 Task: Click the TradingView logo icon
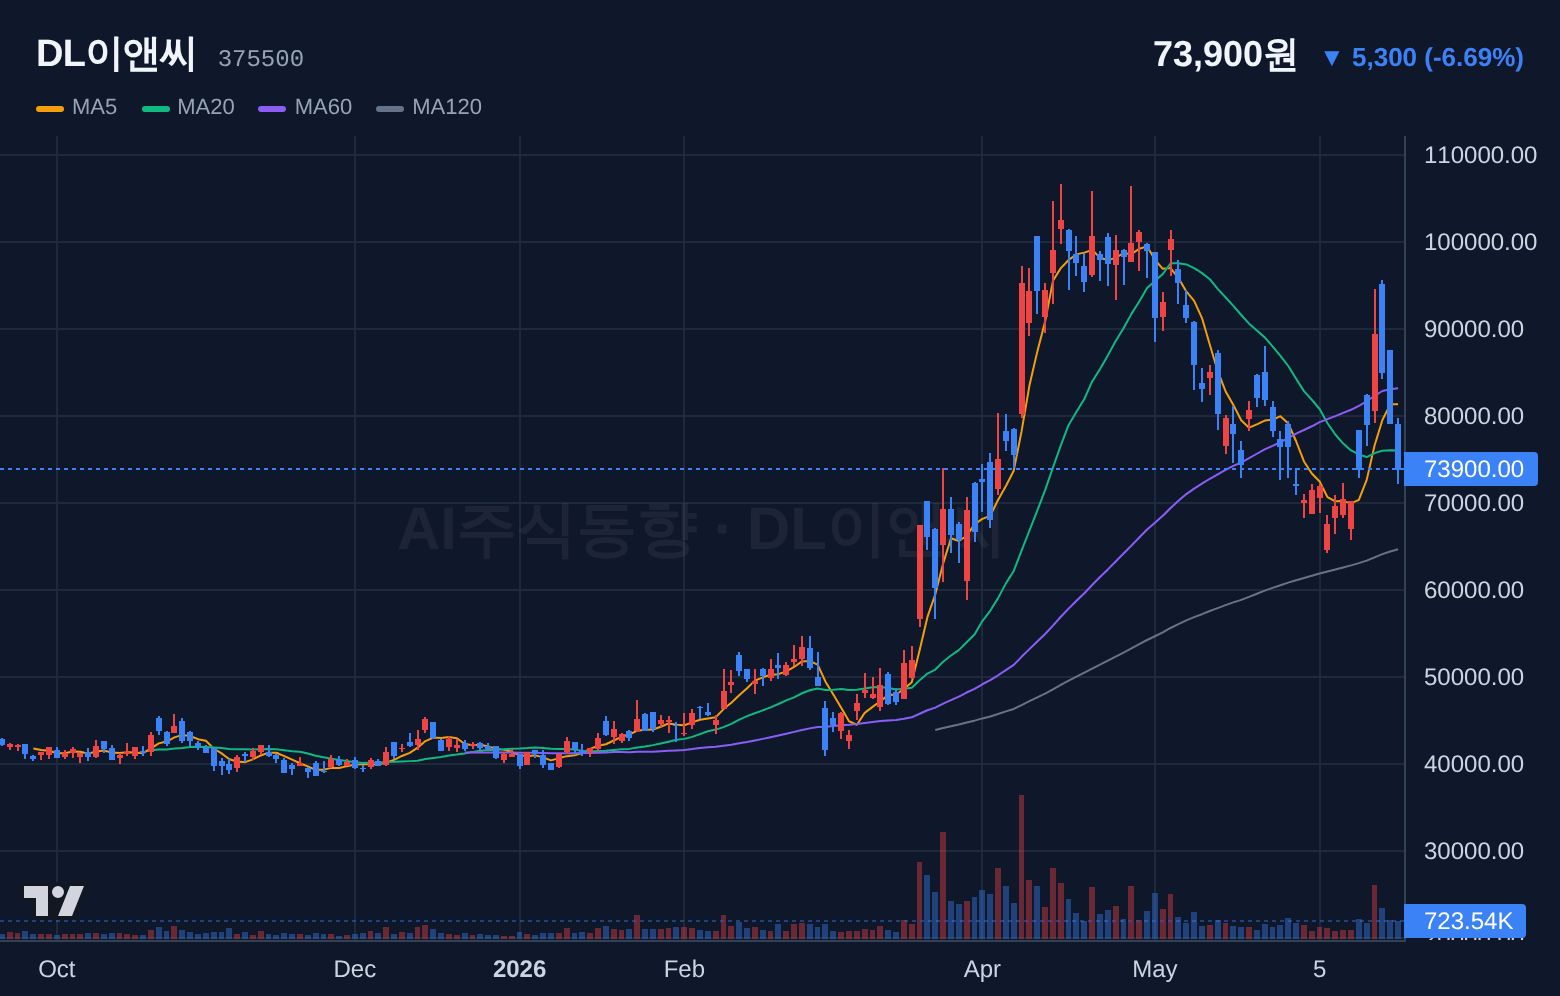click(x=53, y=901)
